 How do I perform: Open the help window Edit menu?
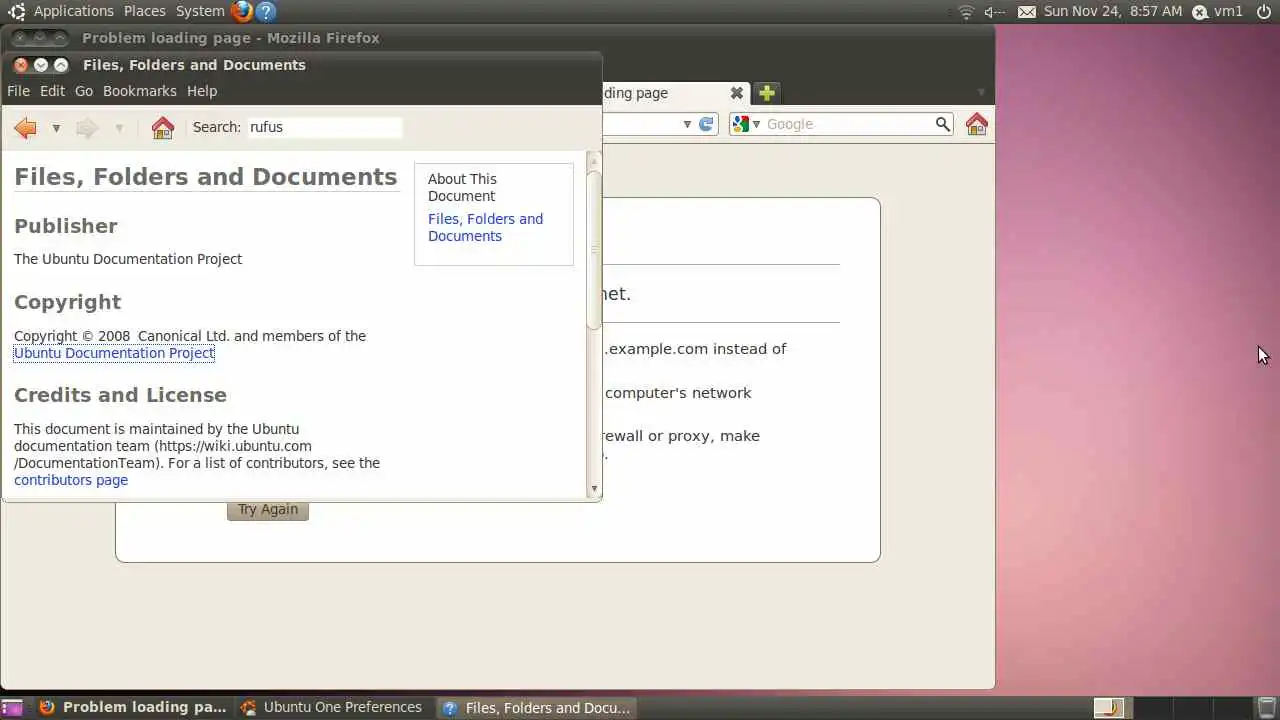[52, 91]
